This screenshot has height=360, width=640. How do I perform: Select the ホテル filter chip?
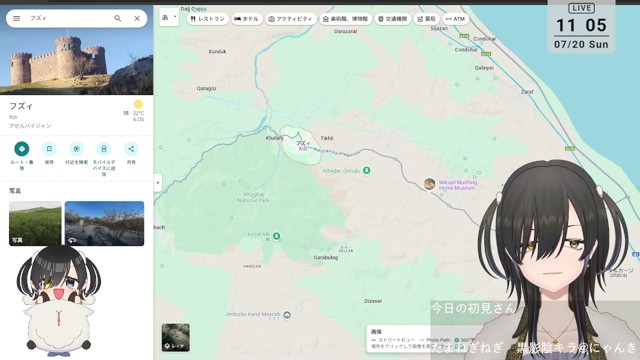point(247,19)
